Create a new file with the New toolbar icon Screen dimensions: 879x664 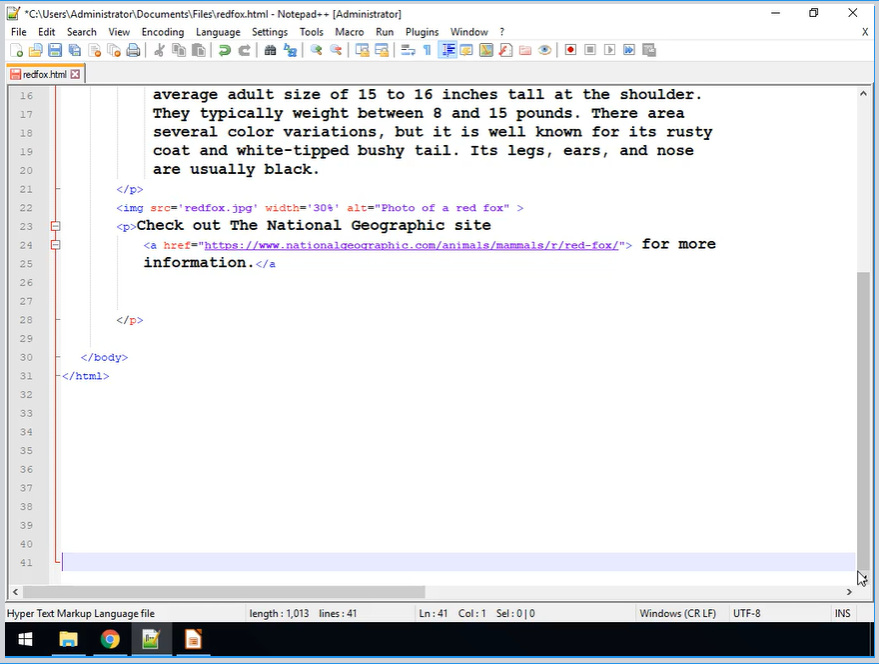click(x=17, y=50)
